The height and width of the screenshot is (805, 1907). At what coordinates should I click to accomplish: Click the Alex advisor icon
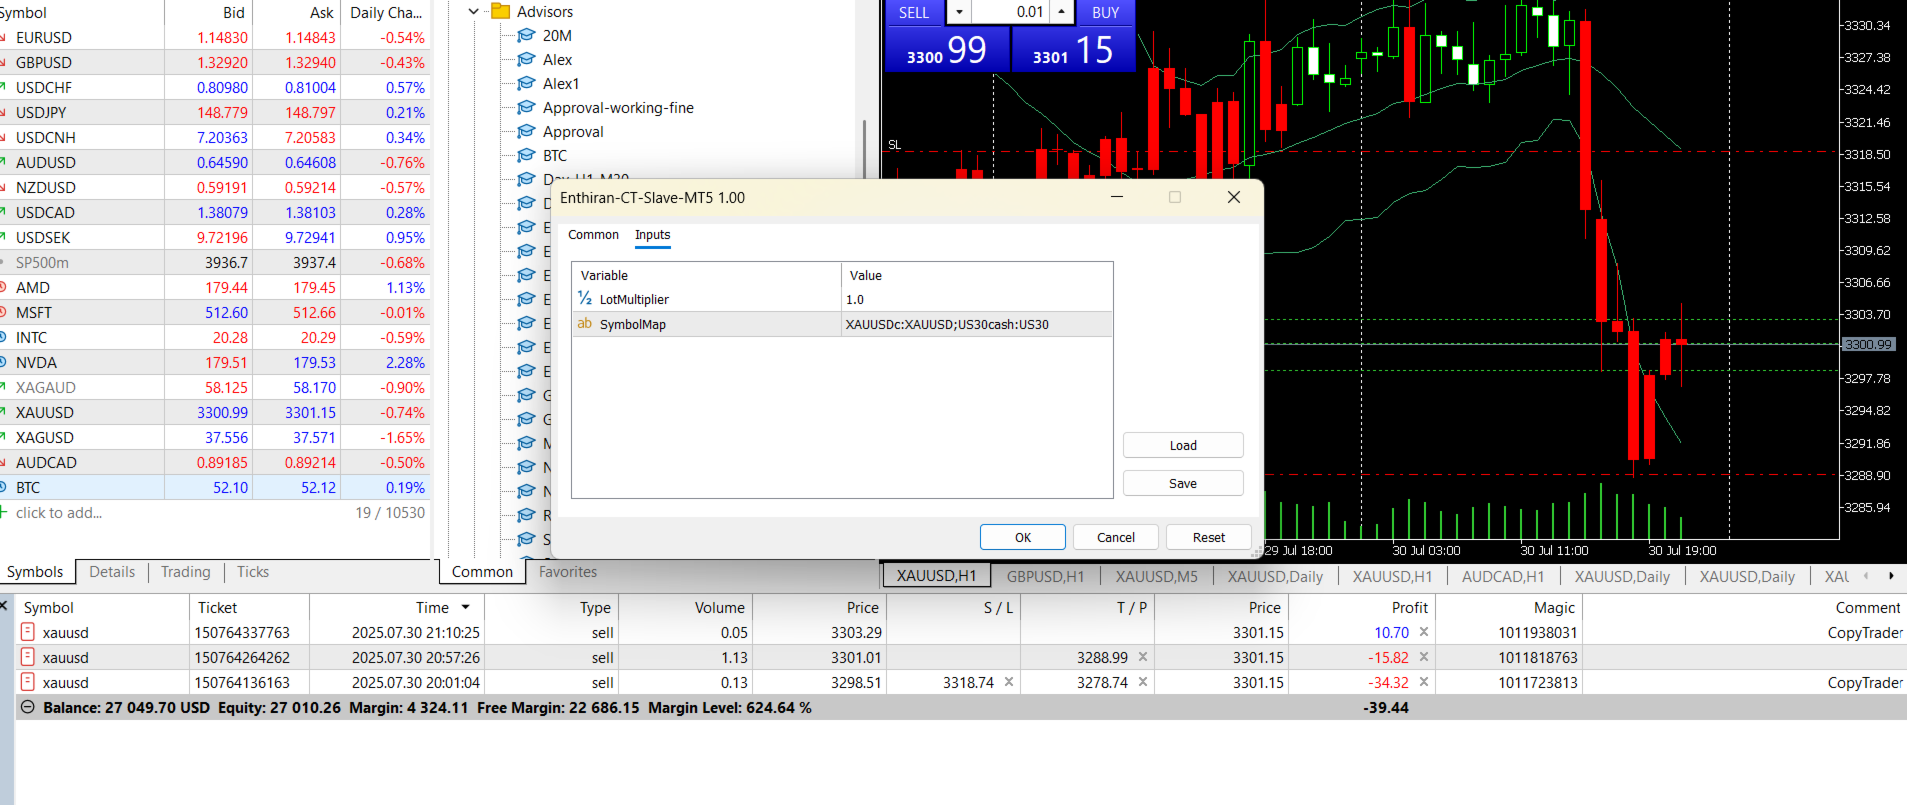point(526,59)
